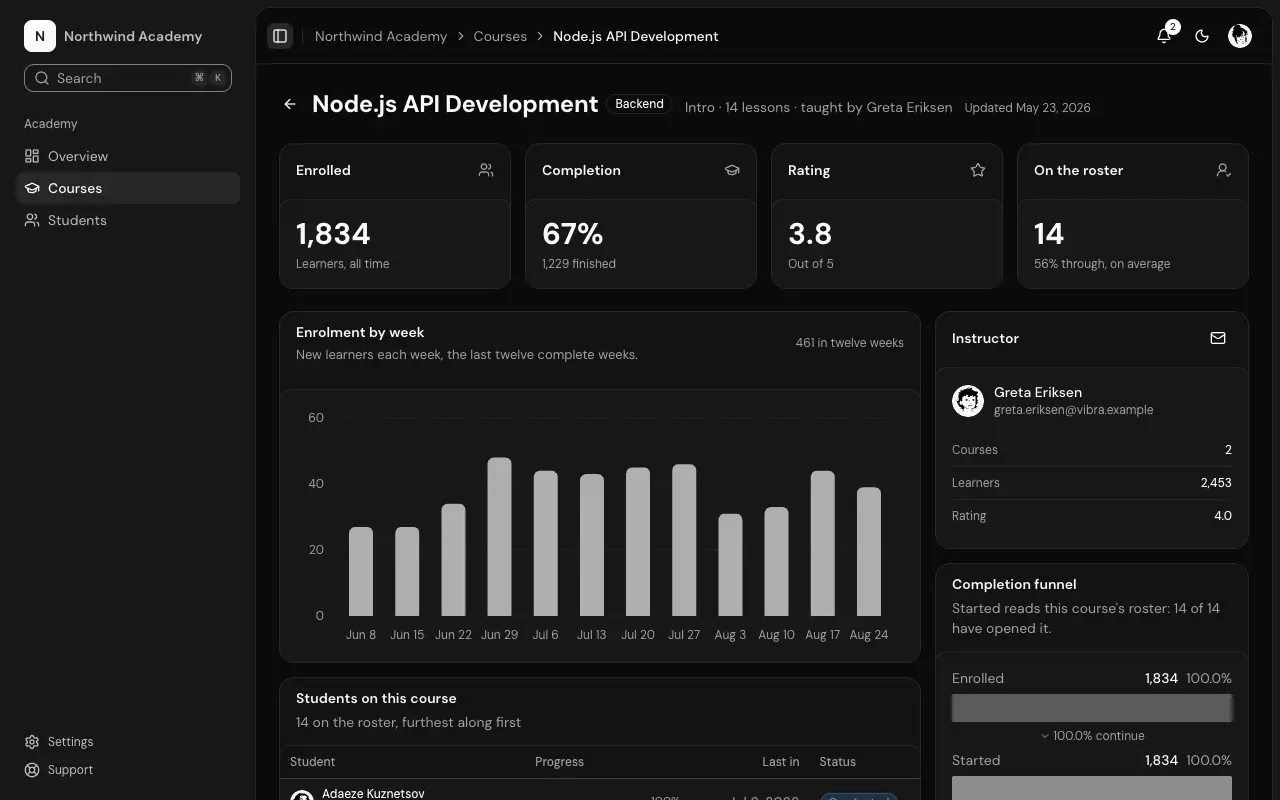Focus the Search field
1280x800 pixels.
128,78
